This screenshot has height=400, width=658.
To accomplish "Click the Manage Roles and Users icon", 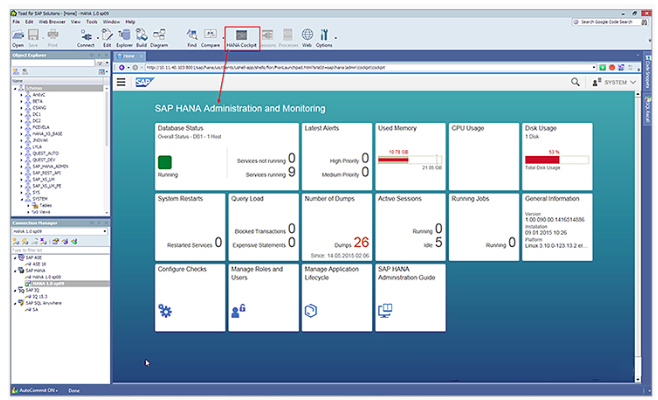I will [x=238, y=311].
